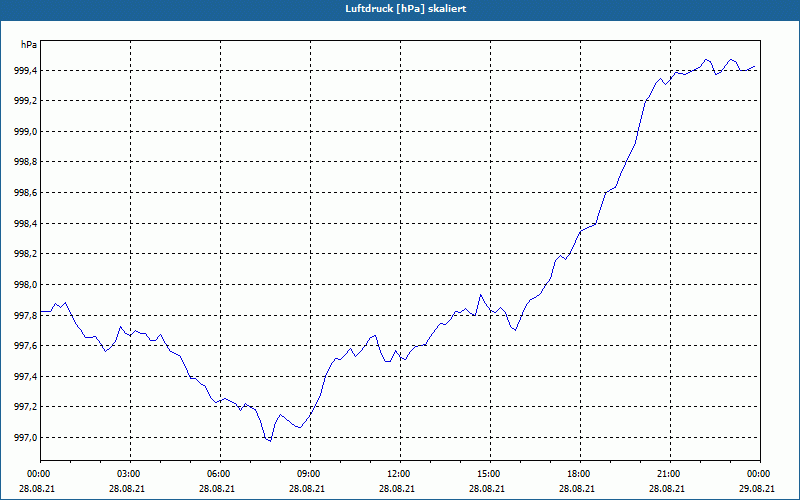Click the 998,2 y-axis value
Viewport: 800px width, 500px height.
[24, 254]
